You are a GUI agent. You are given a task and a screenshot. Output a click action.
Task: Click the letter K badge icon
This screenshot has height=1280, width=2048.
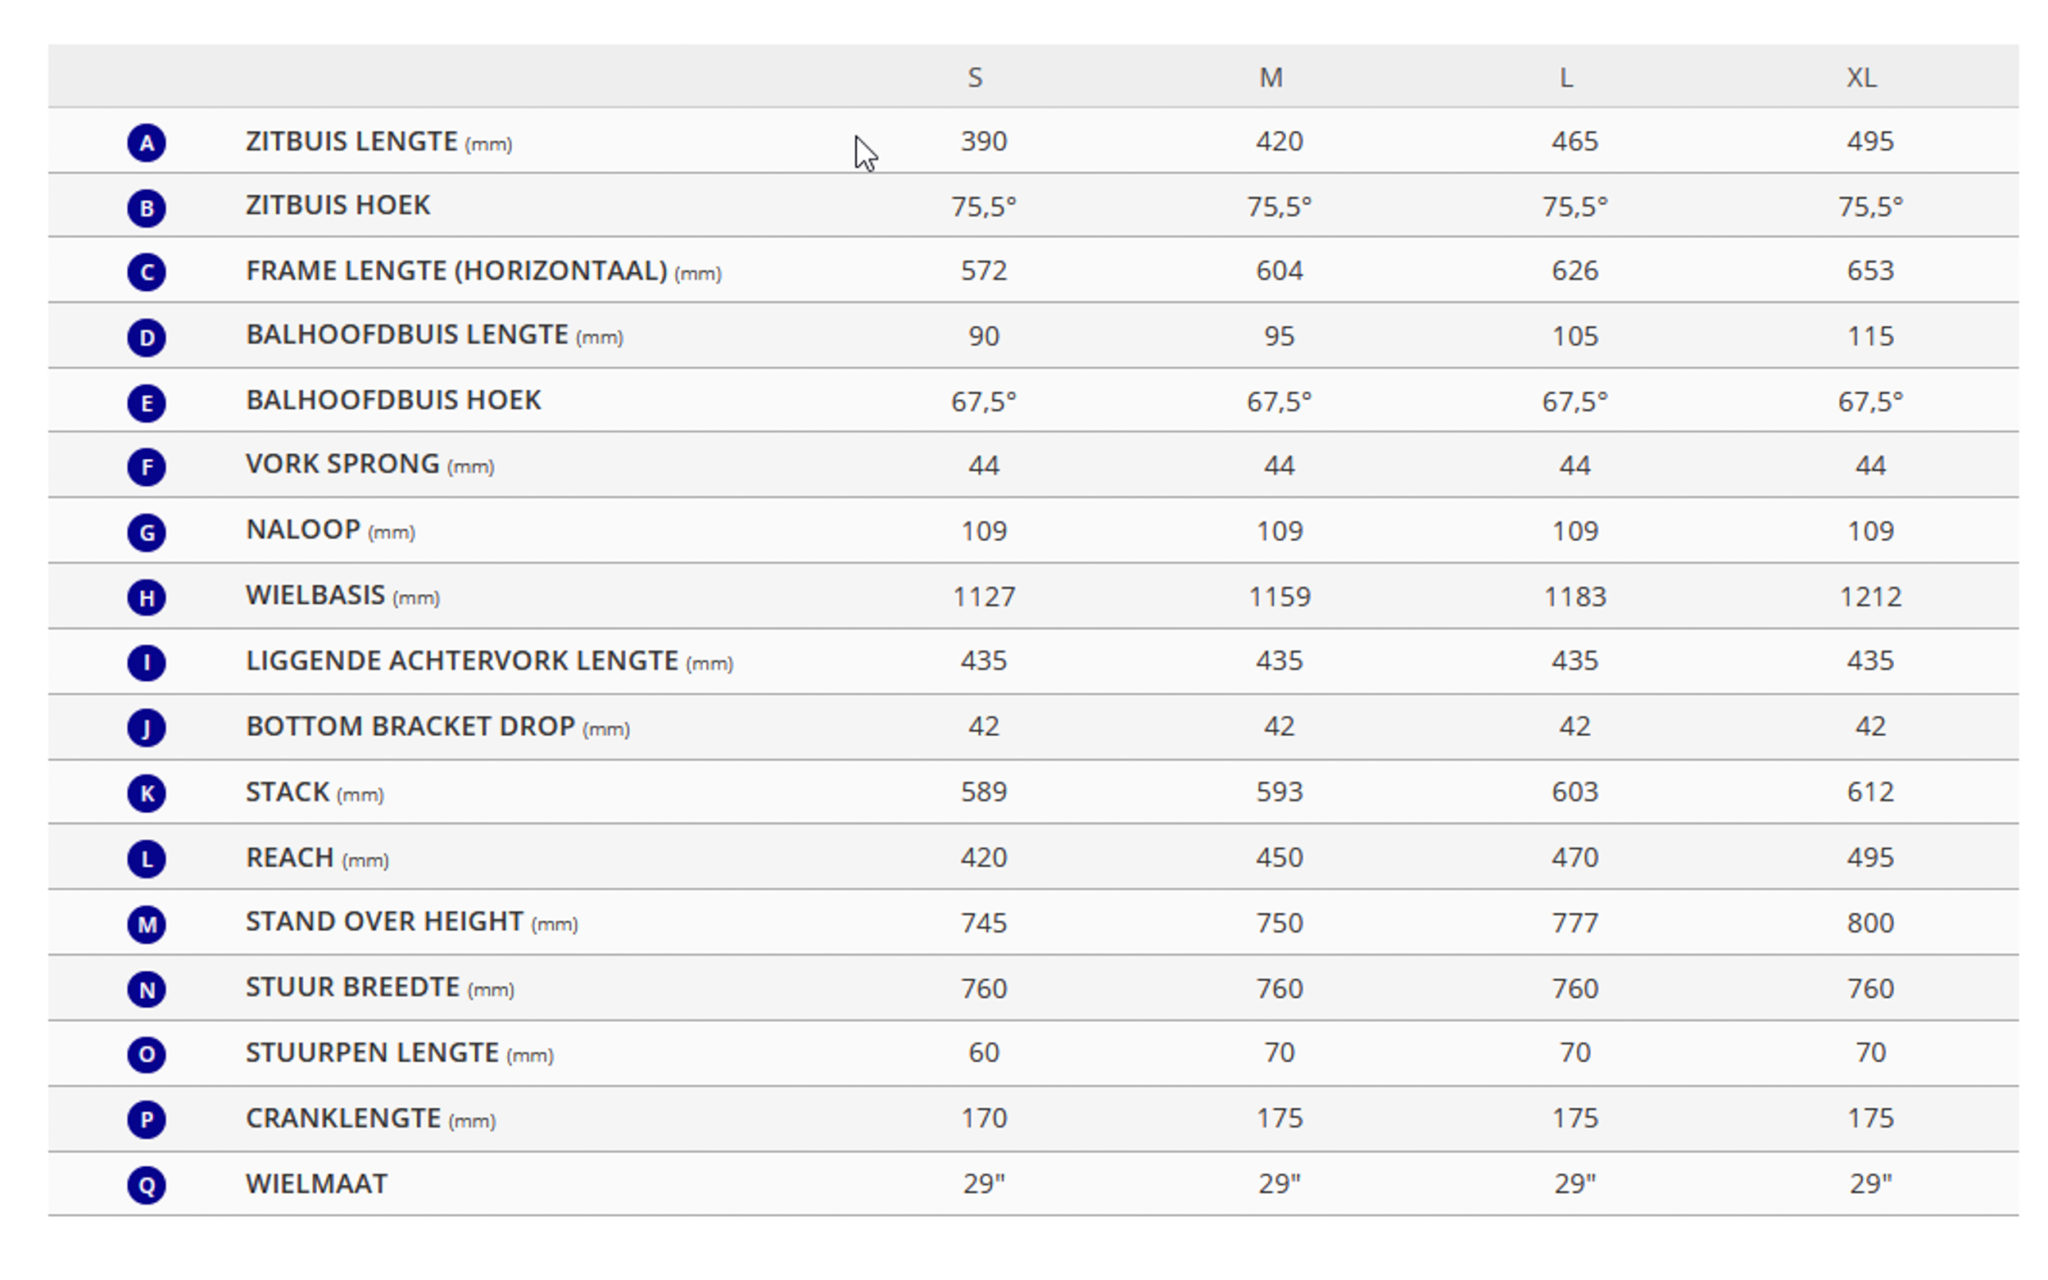[x=146, y=793]
